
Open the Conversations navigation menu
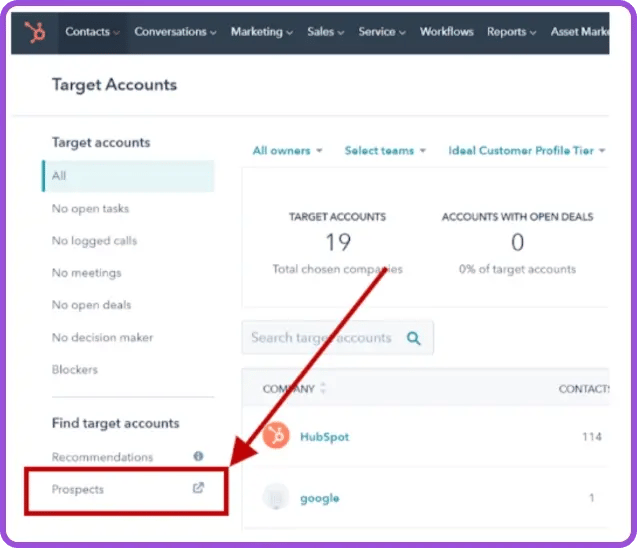tap(175, 32)
